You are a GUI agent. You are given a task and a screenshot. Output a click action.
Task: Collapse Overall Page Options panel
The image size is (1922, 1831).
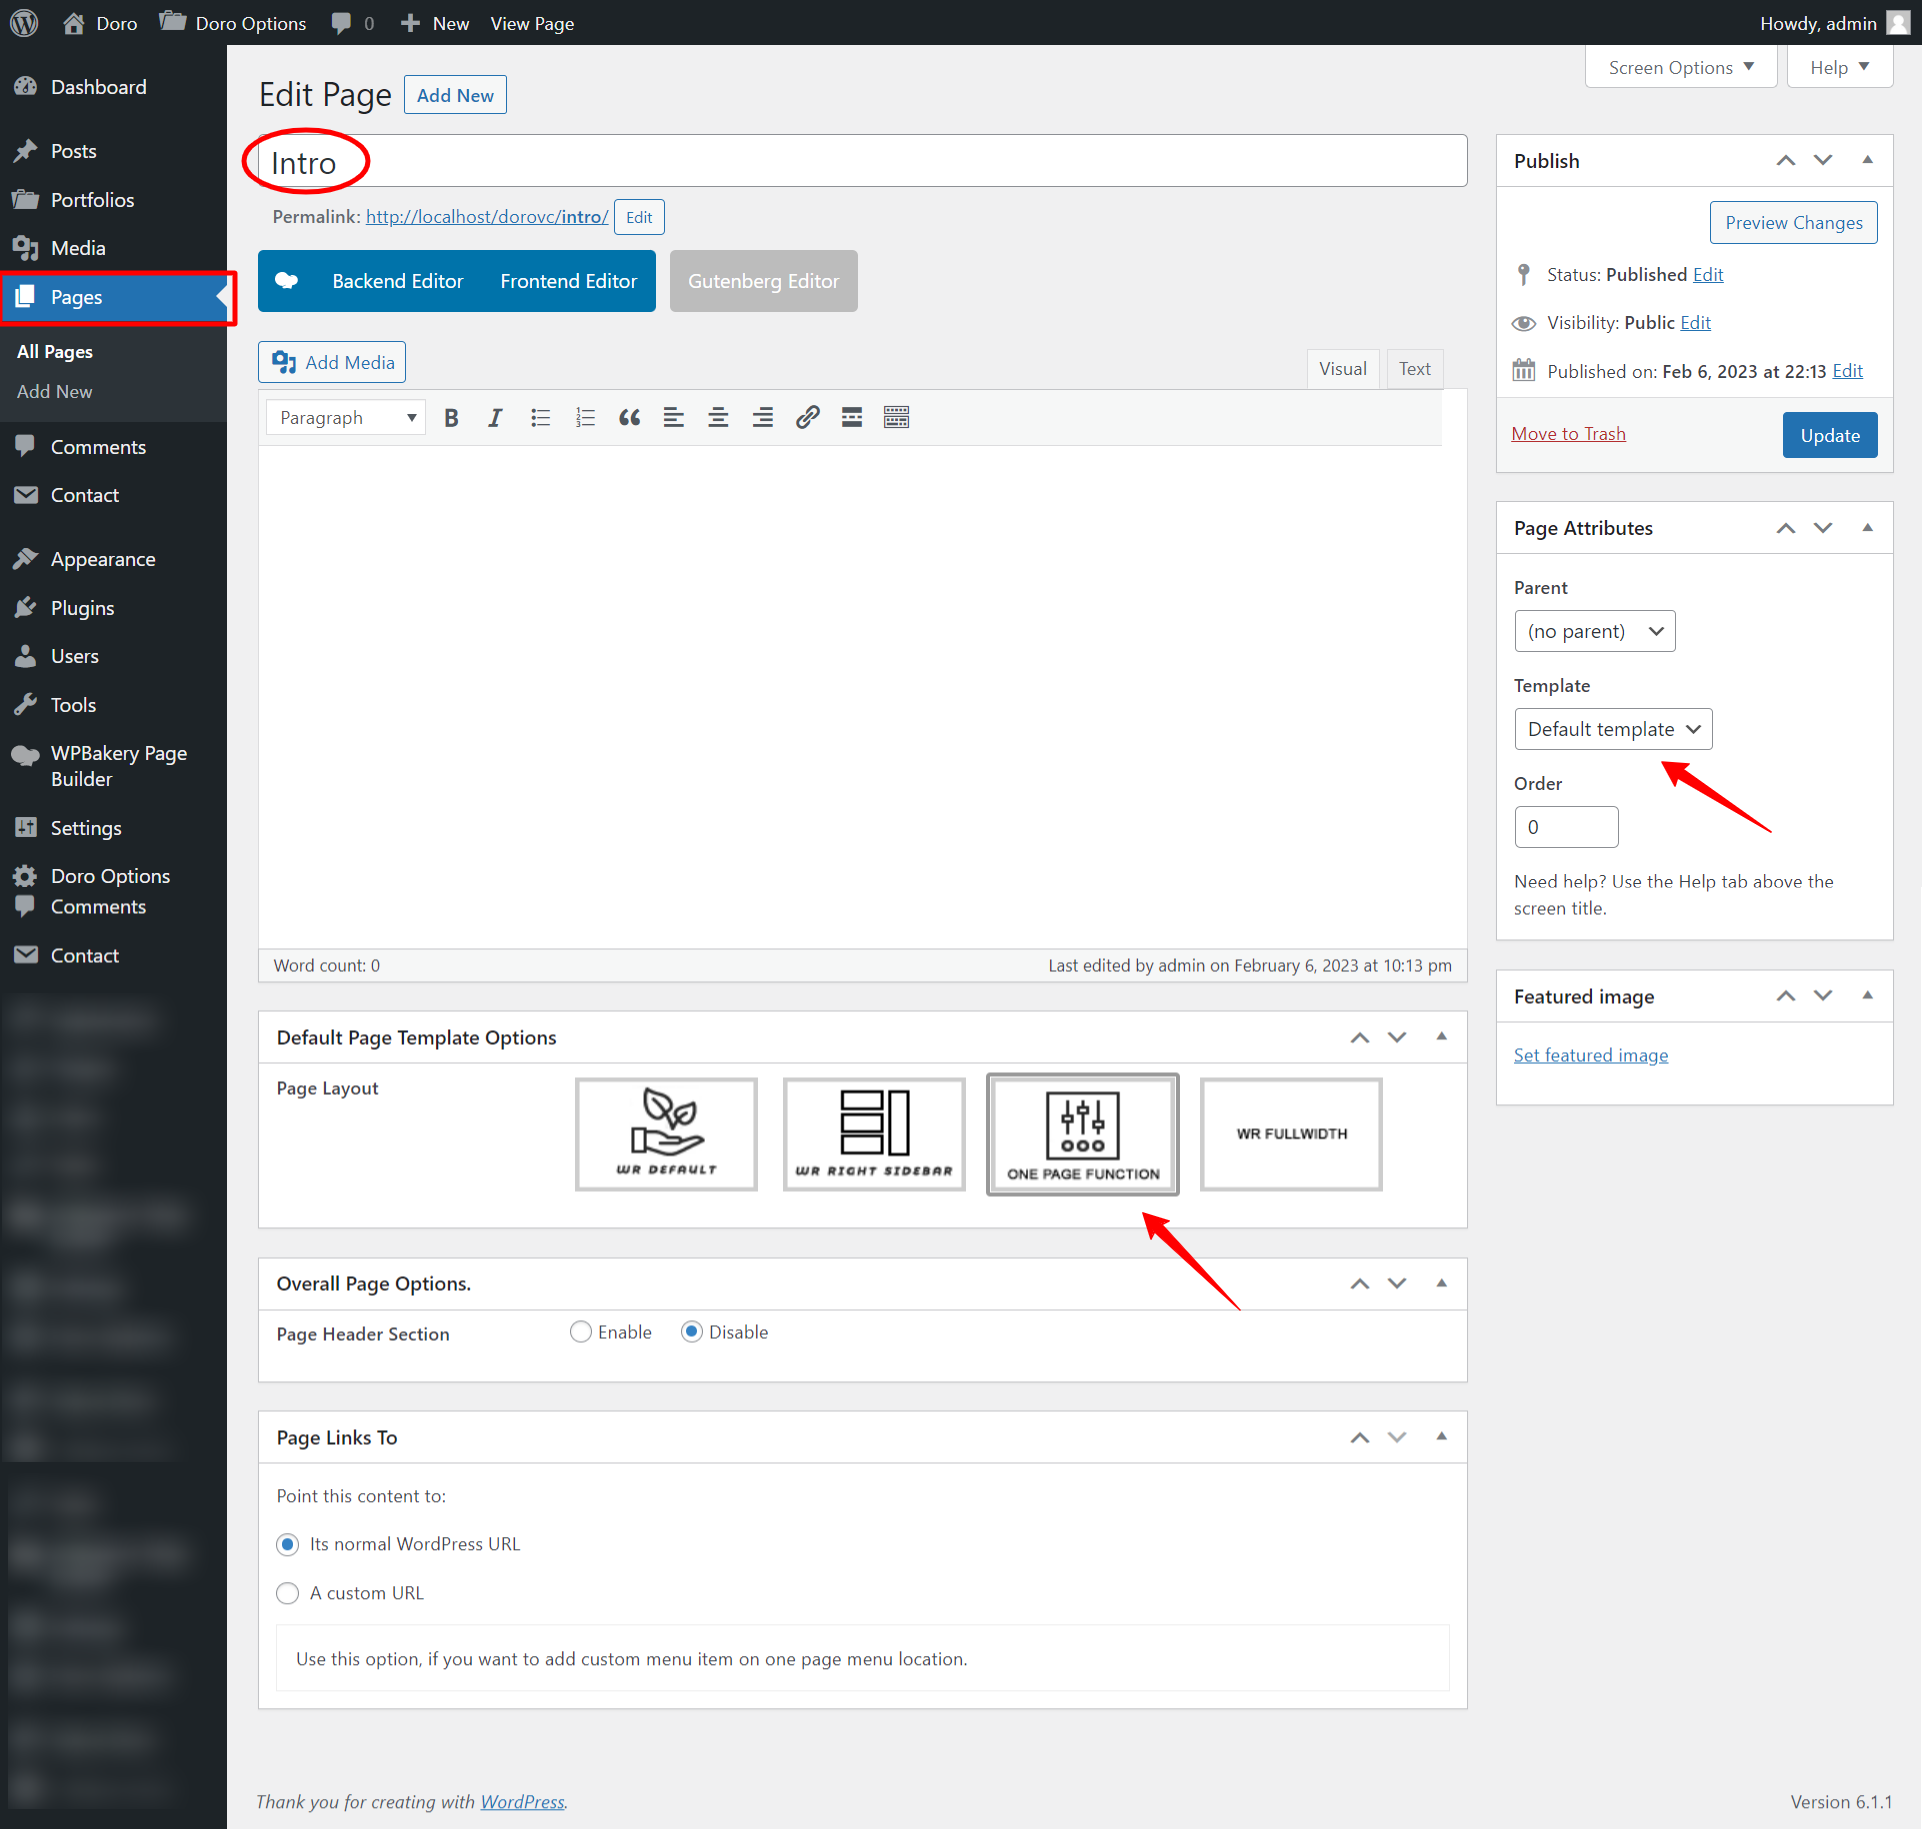point(1441,1283)
